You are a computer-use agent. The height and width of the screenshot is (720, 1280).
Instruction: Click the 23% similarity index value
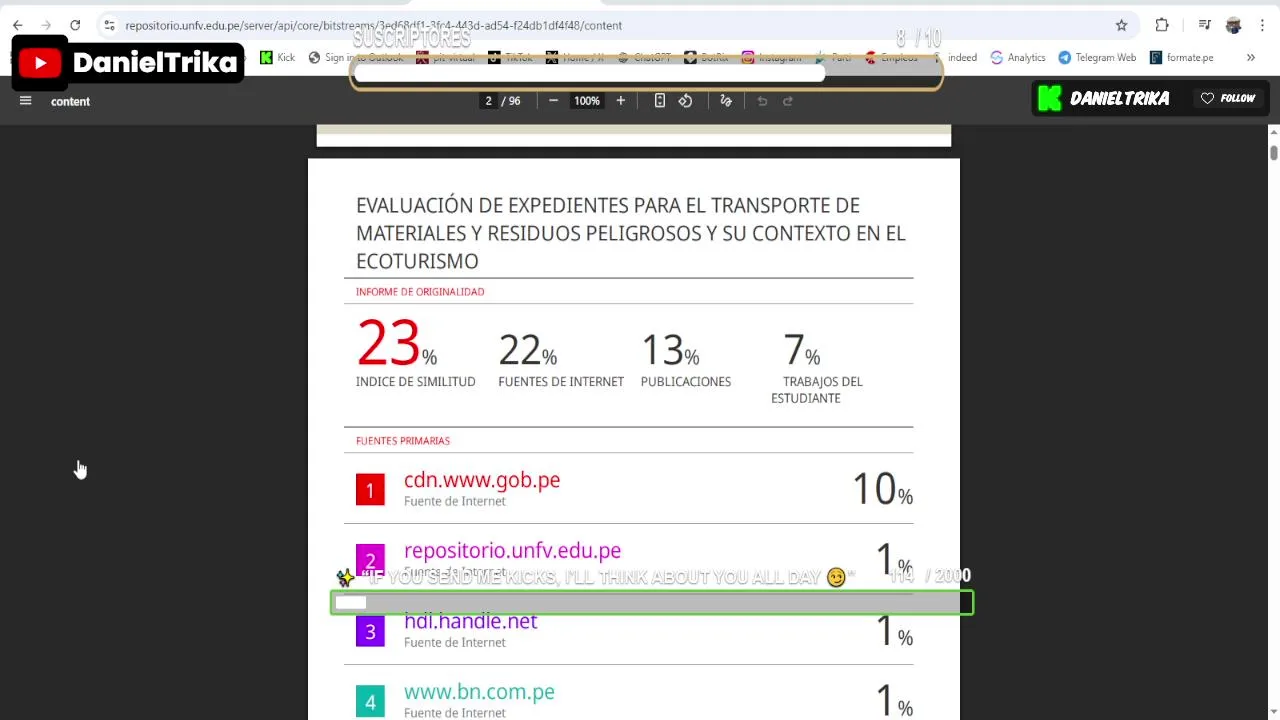396,344
